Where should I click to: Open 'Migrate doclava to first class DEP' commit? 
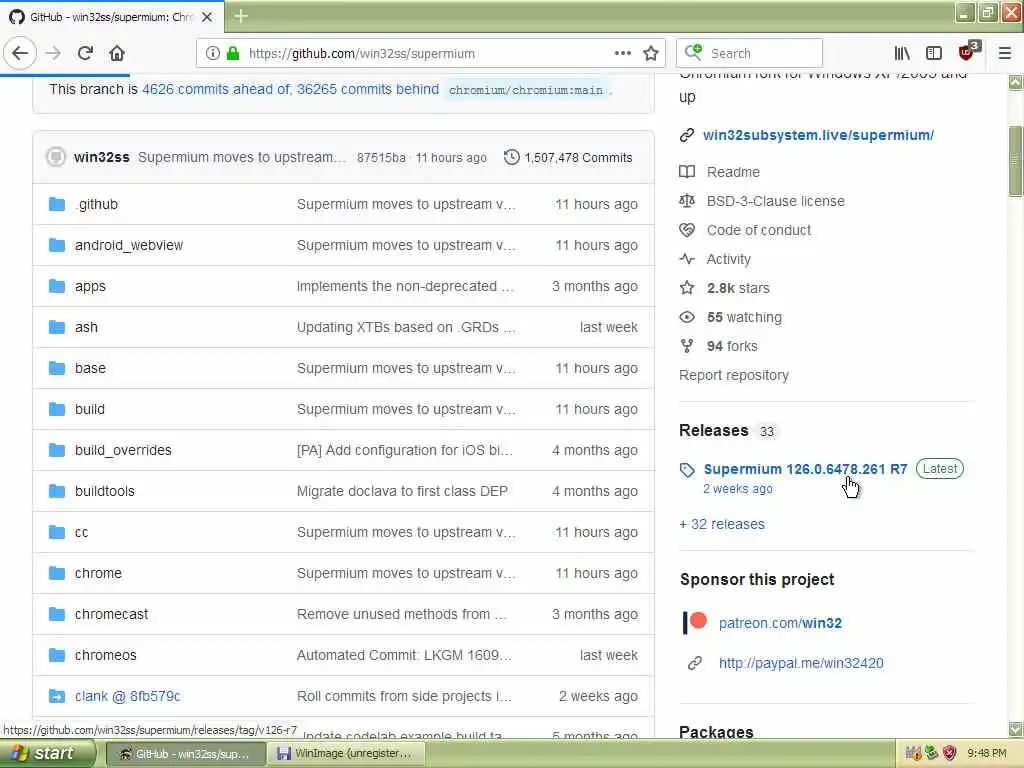(402, 491)
